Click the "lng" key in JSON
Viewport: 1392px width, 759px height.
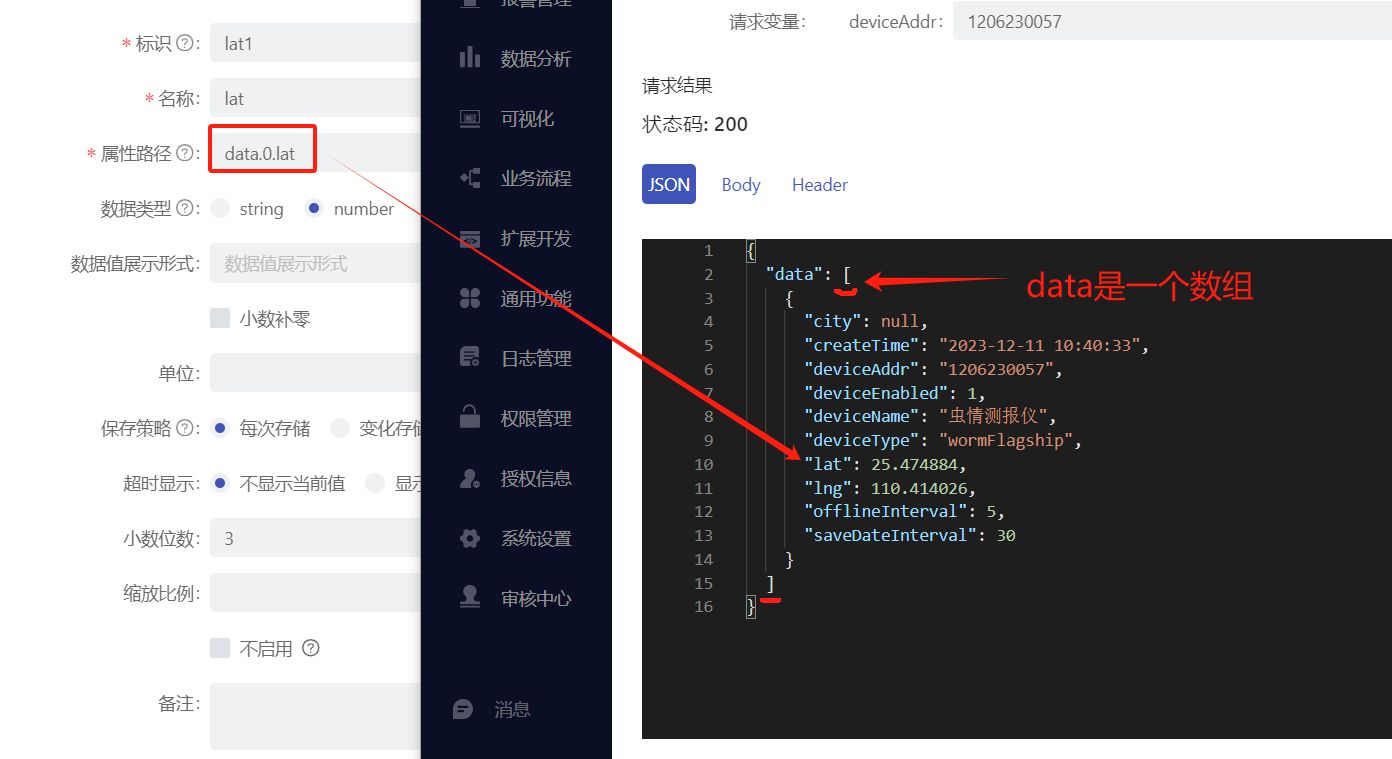tap(827, 488)
